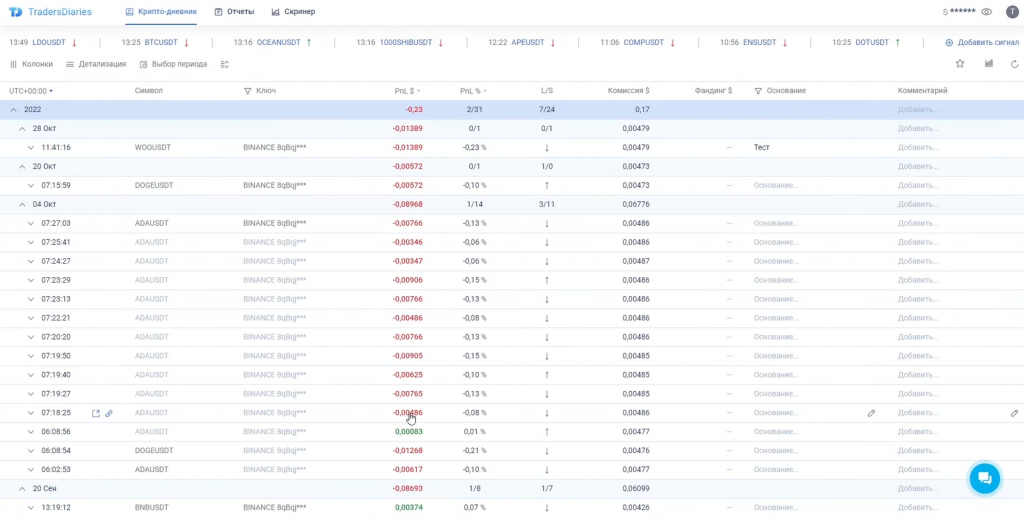Open the live chat bubble
Image resolution: width=1024 pixels, height=517 pixels.
pyautogui.click(x=984, y=478)
